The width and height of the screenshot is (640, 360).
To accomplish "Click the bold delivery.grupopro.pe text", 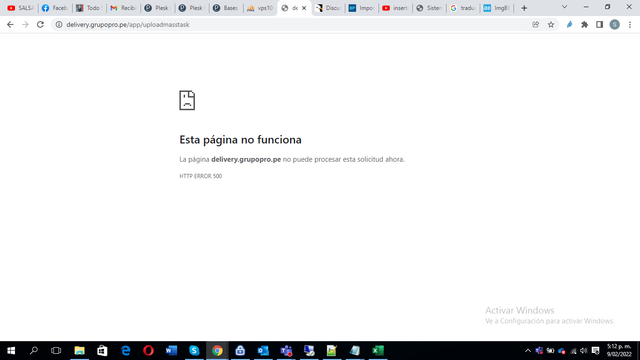I will (x=246, y=159).
